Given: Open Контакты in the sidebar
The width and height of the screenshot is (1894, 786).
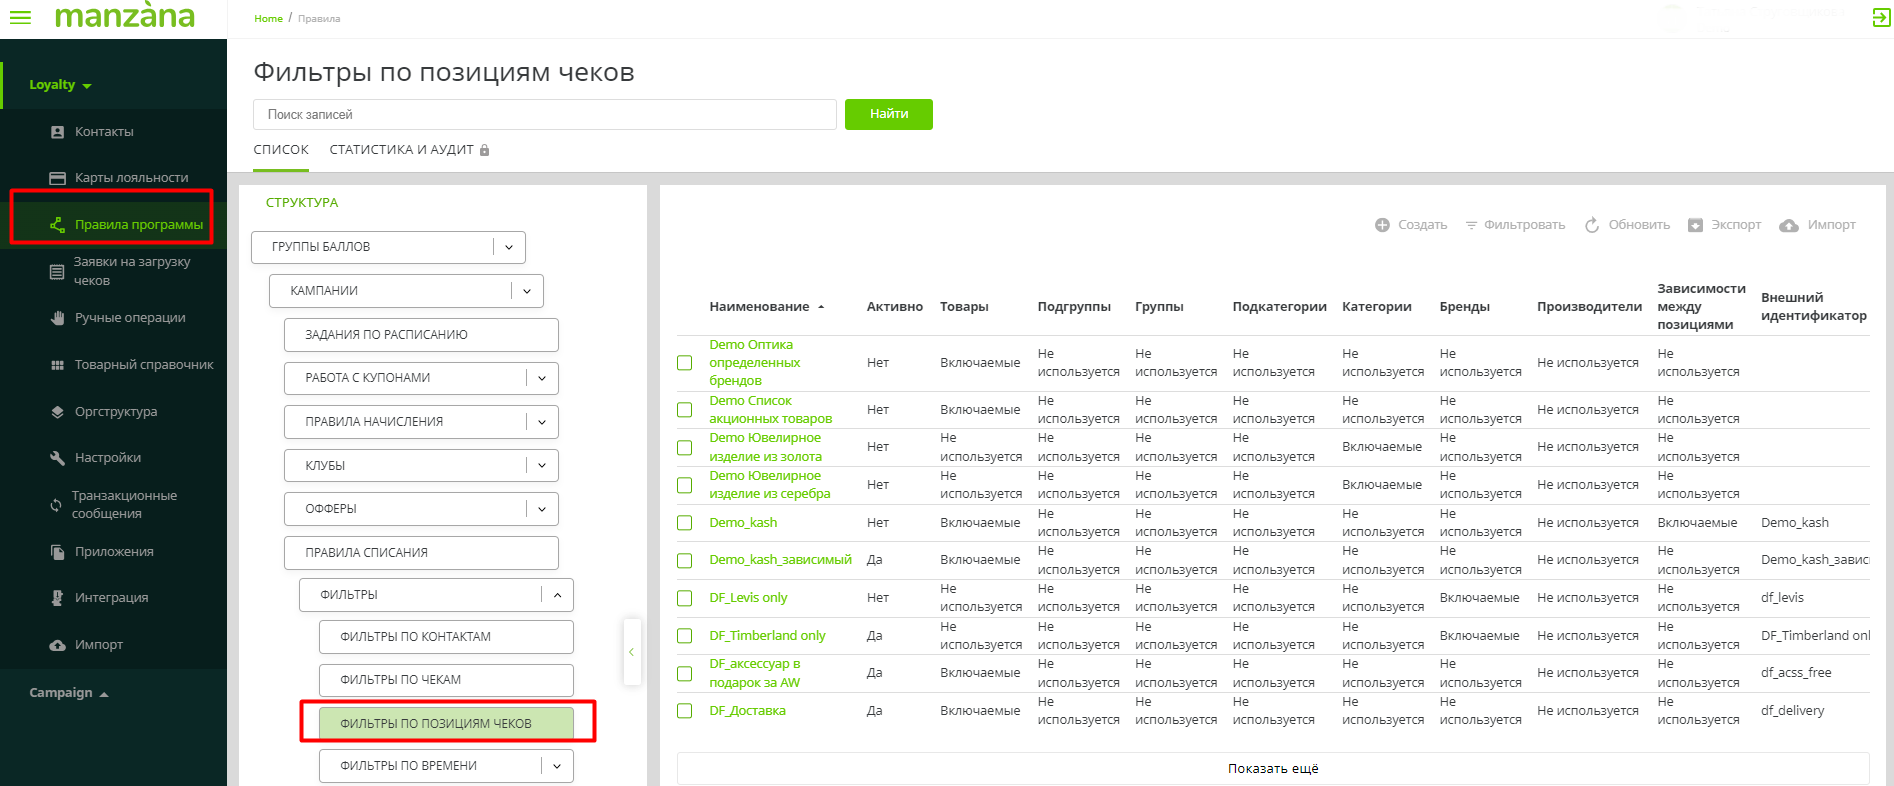Looking at the screenshot, I should pyautogui.click(x=104, y=132).
